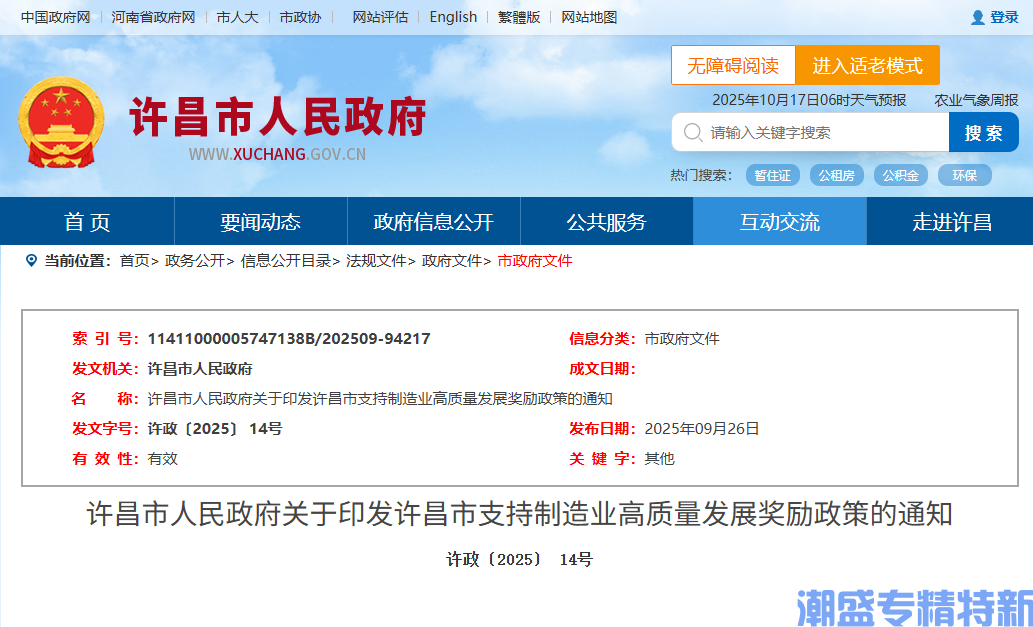Go to 政府信息公开 section
Viewport: 1033px width, 627px height.
click(433, 222)
